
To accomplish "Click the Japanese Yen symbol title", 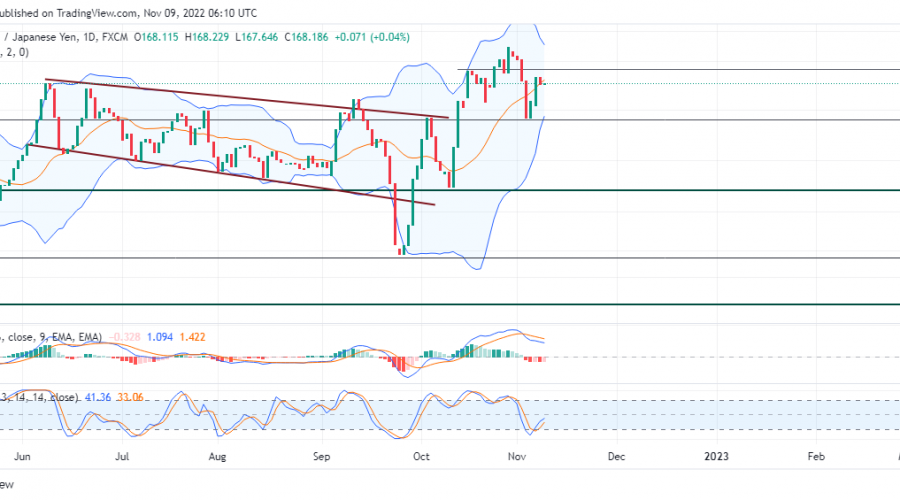I will [x=45, y=37].
